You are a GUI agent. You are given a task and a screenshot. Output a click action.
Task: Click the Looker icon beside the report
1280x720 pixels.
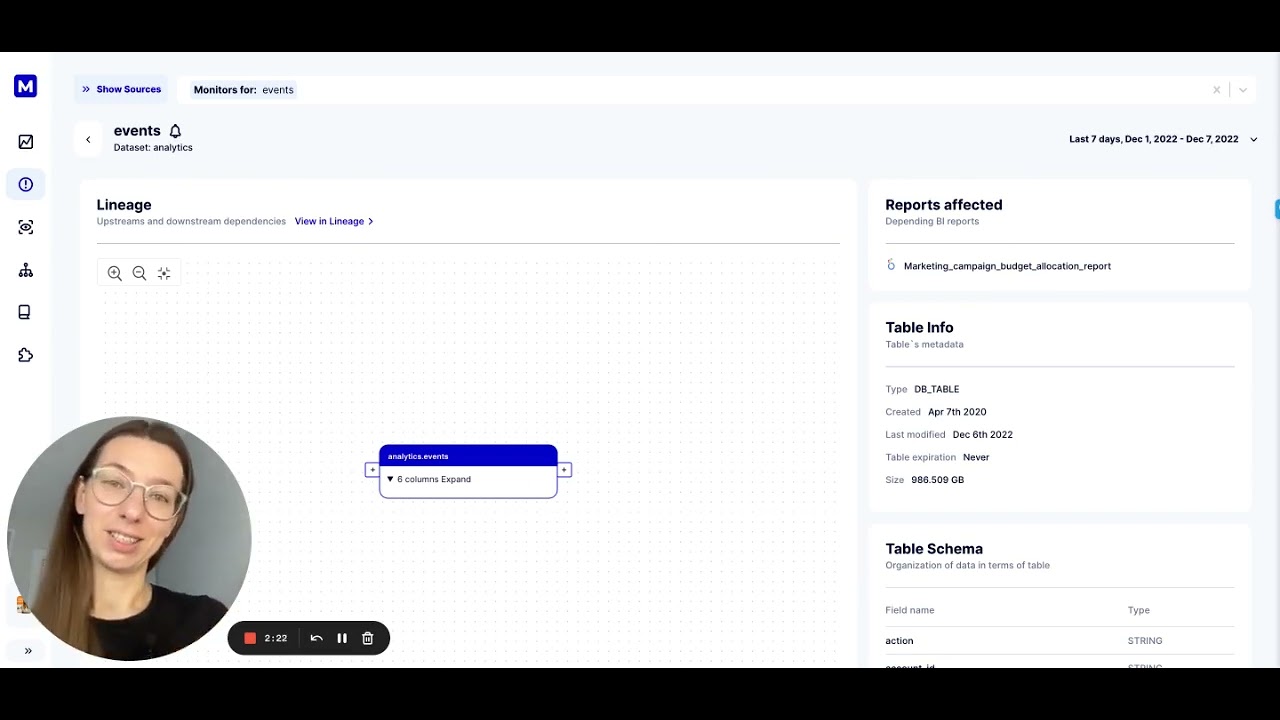coord(891,265)
